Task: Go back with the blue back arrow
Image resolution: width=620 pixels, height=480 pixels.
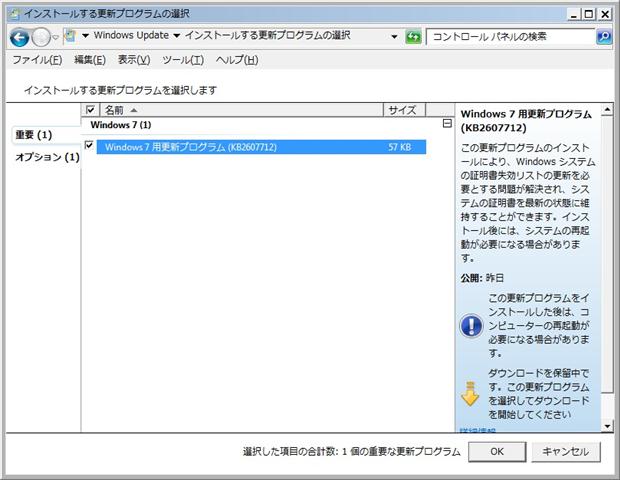Action: tap(19, 38)
